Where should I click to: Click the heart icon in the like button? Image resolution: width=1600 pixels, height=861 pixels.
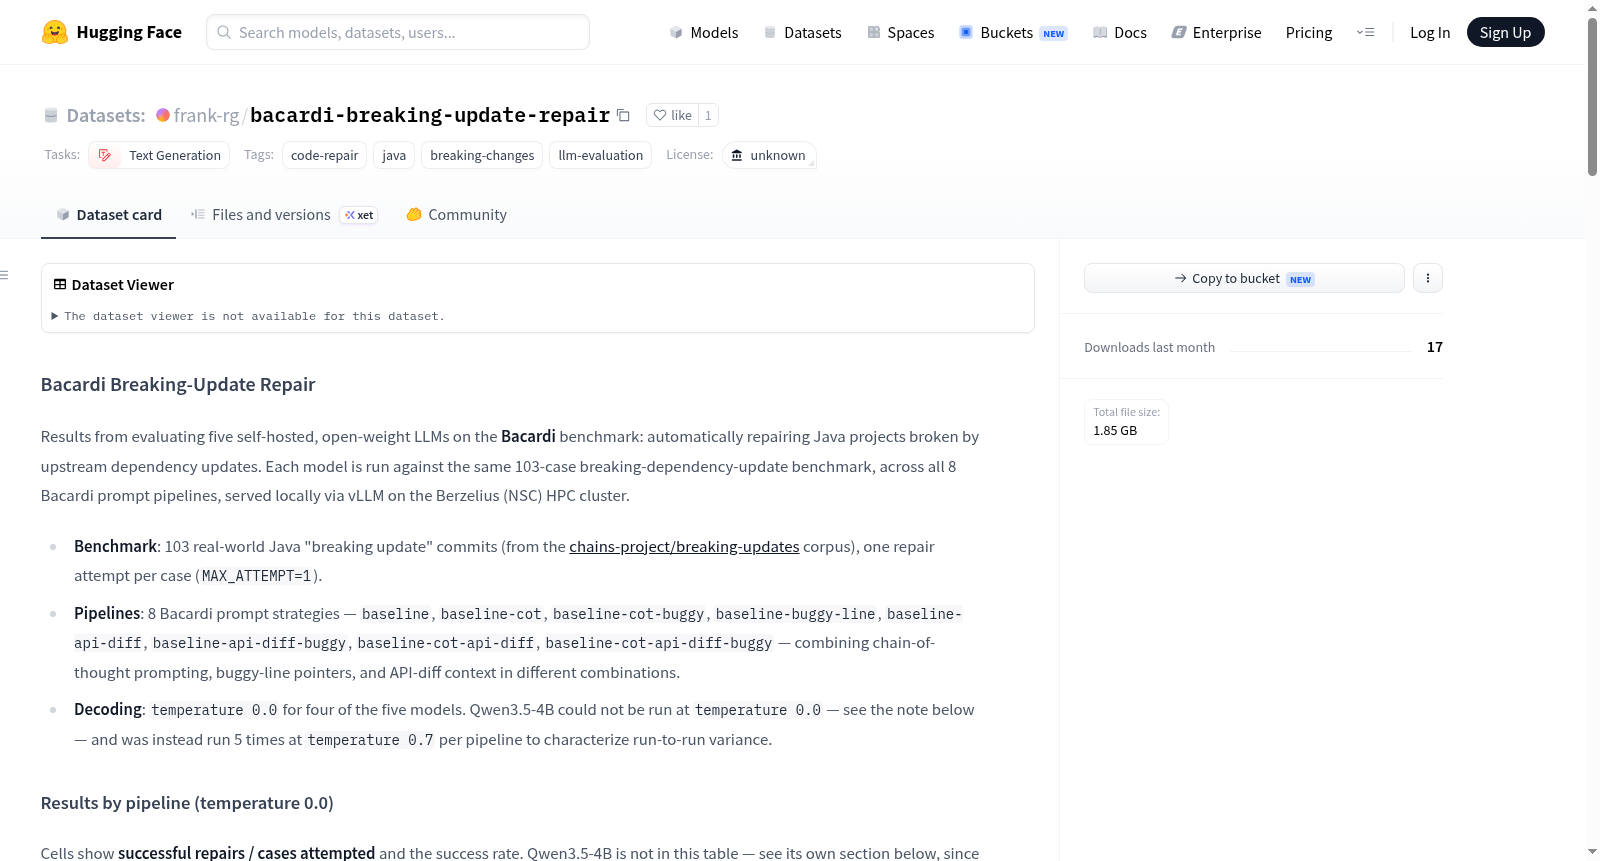pos(660,115)
